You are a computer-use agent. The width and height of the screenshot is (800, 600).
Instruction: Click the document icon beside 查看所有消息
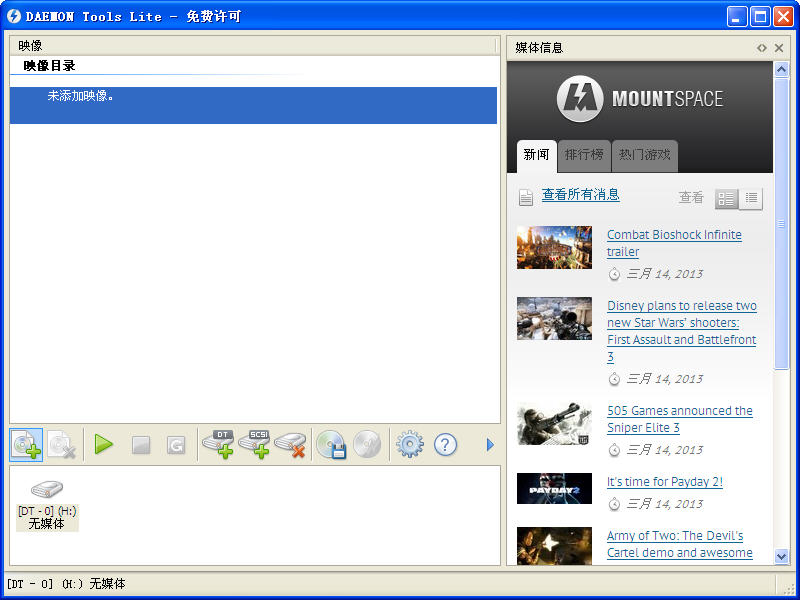coord(526,197)
